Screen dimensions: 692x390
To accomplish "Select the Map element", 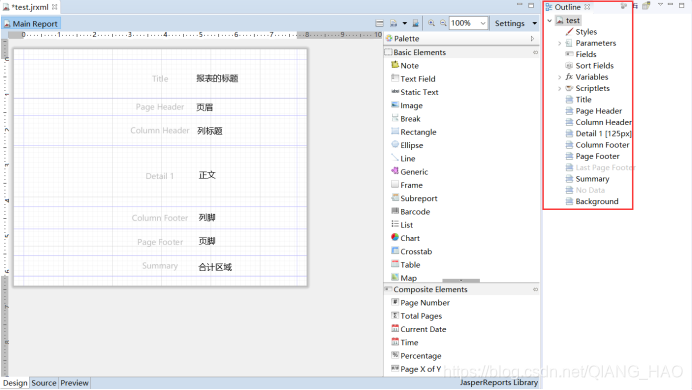I will [x=404, y=278].
